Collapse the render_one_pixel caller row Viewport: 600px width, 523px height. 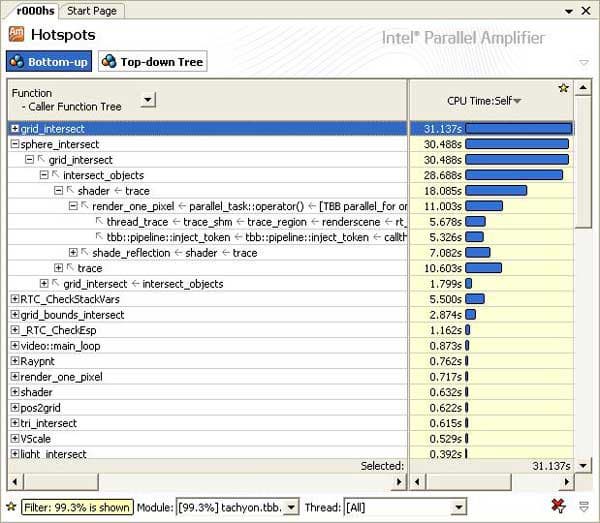click(73, 206)
